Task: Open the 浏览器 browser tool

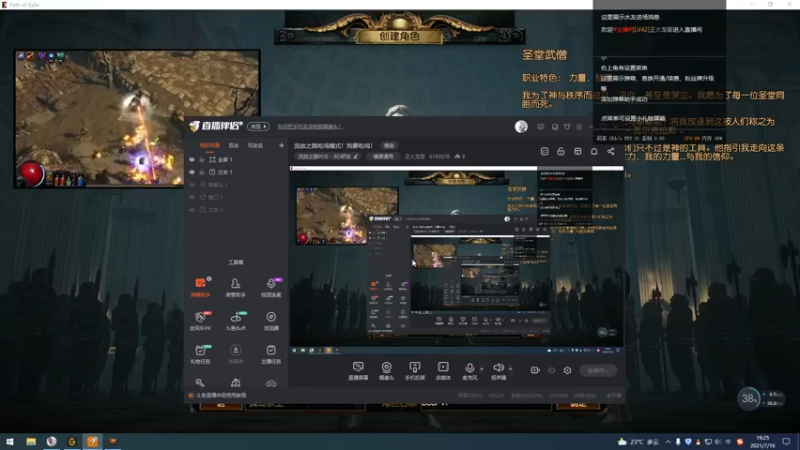Action: point(271,320)
